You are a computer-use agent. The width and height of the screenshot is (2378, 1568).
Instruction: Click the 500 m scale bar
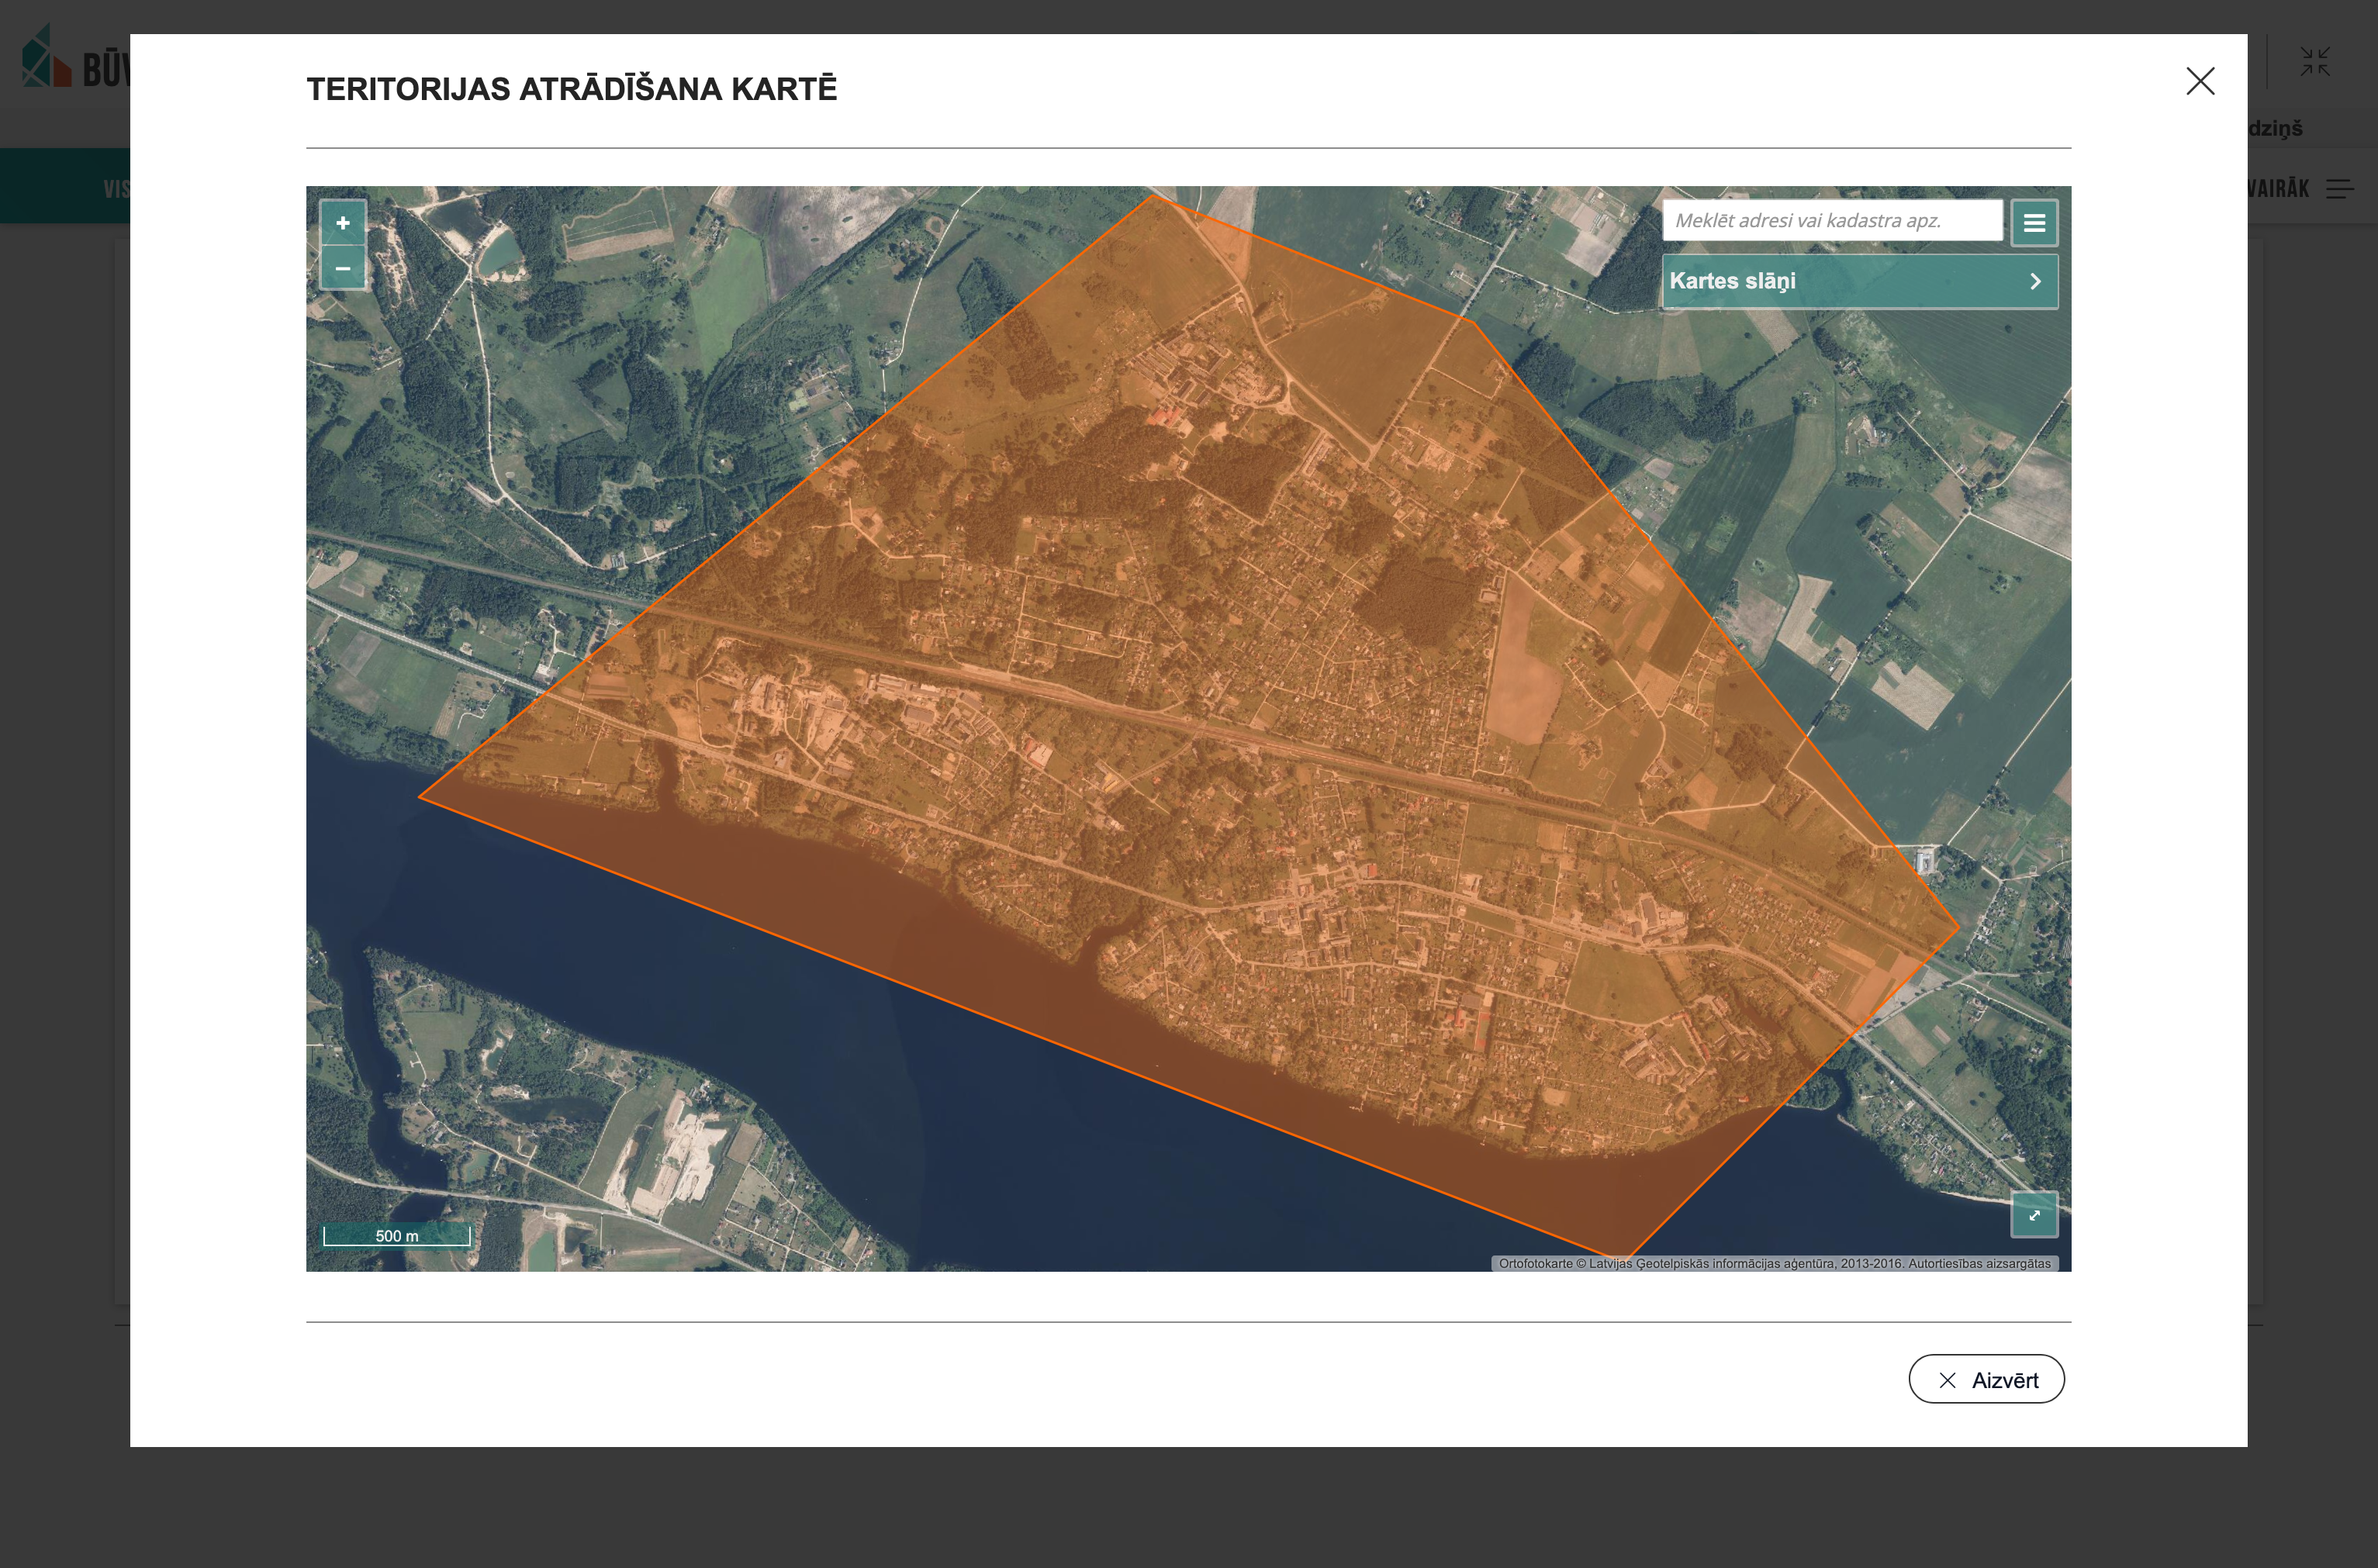(x=396, y=1236)
